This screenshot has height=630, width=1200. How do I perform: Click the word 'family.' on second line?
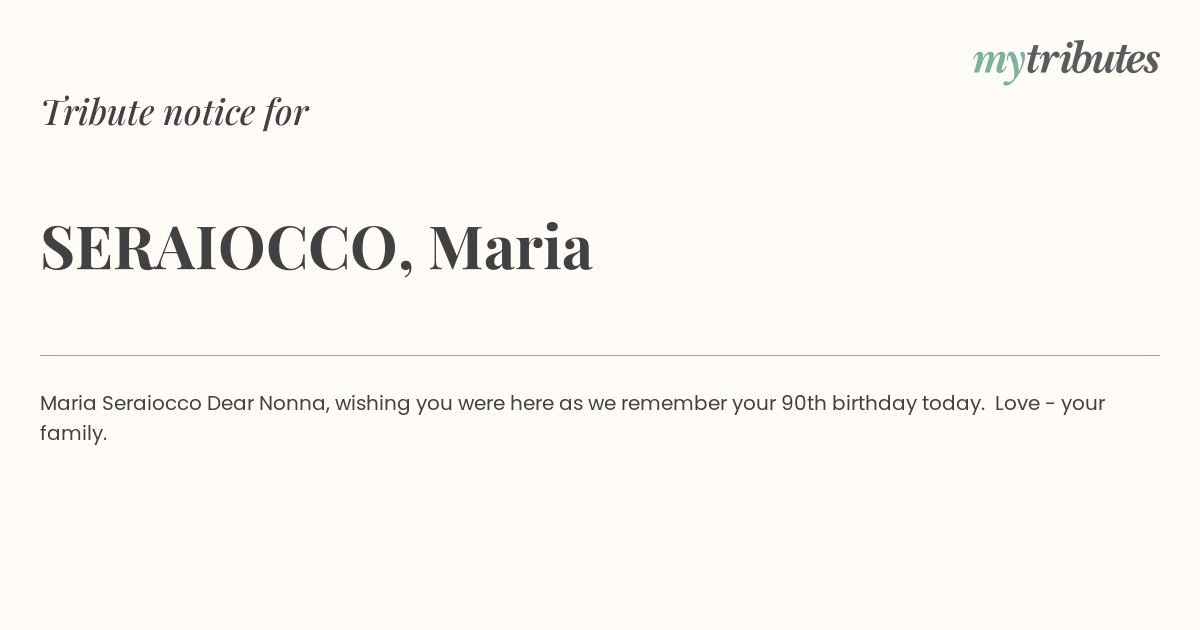coord(73,433)
